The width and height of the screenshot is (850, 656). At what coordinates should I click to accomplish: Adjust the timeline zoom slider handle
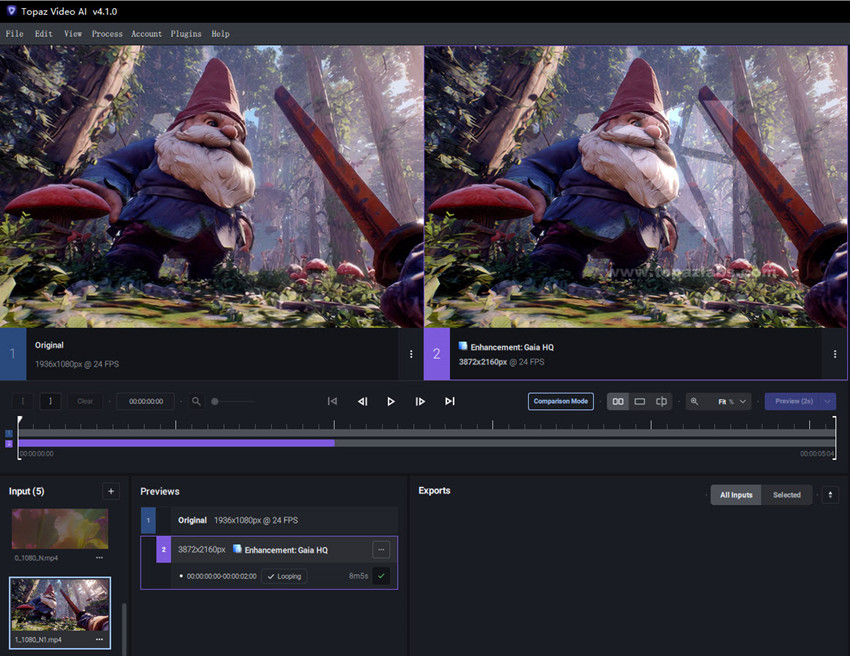[215, 402]
